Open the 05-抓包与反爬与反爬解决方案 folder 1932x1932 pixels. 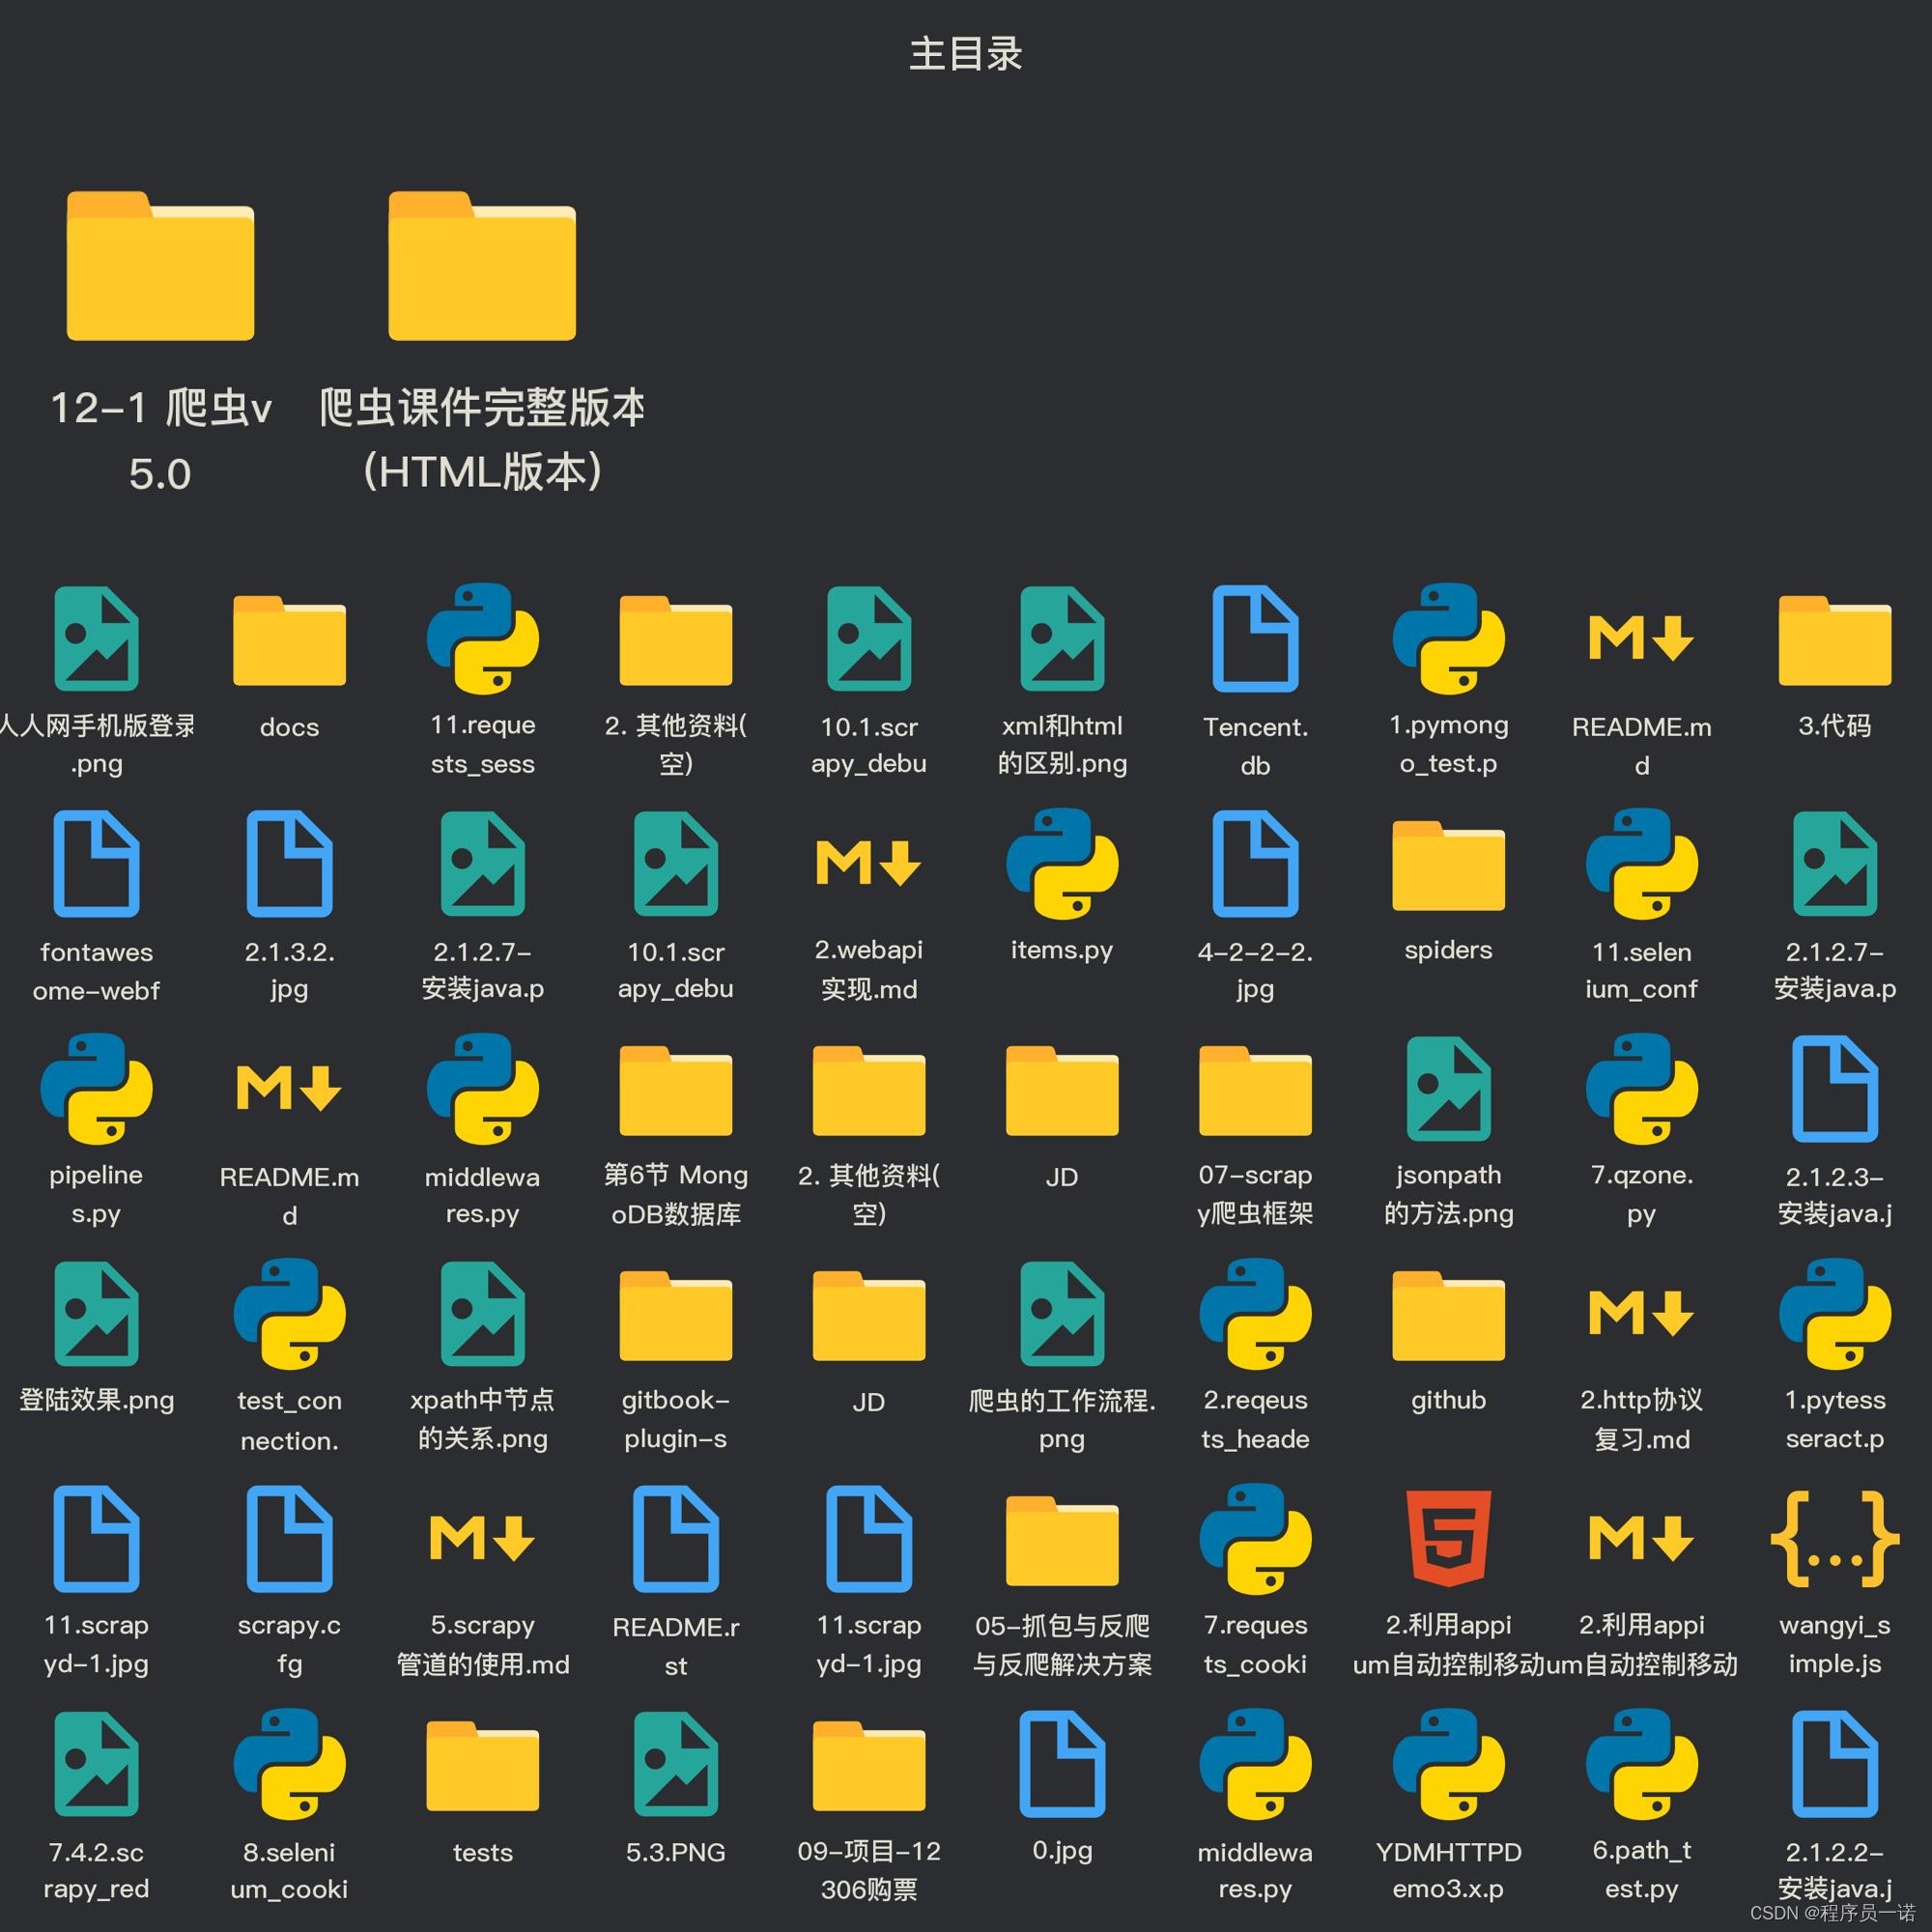[x=1062, y=1541]
